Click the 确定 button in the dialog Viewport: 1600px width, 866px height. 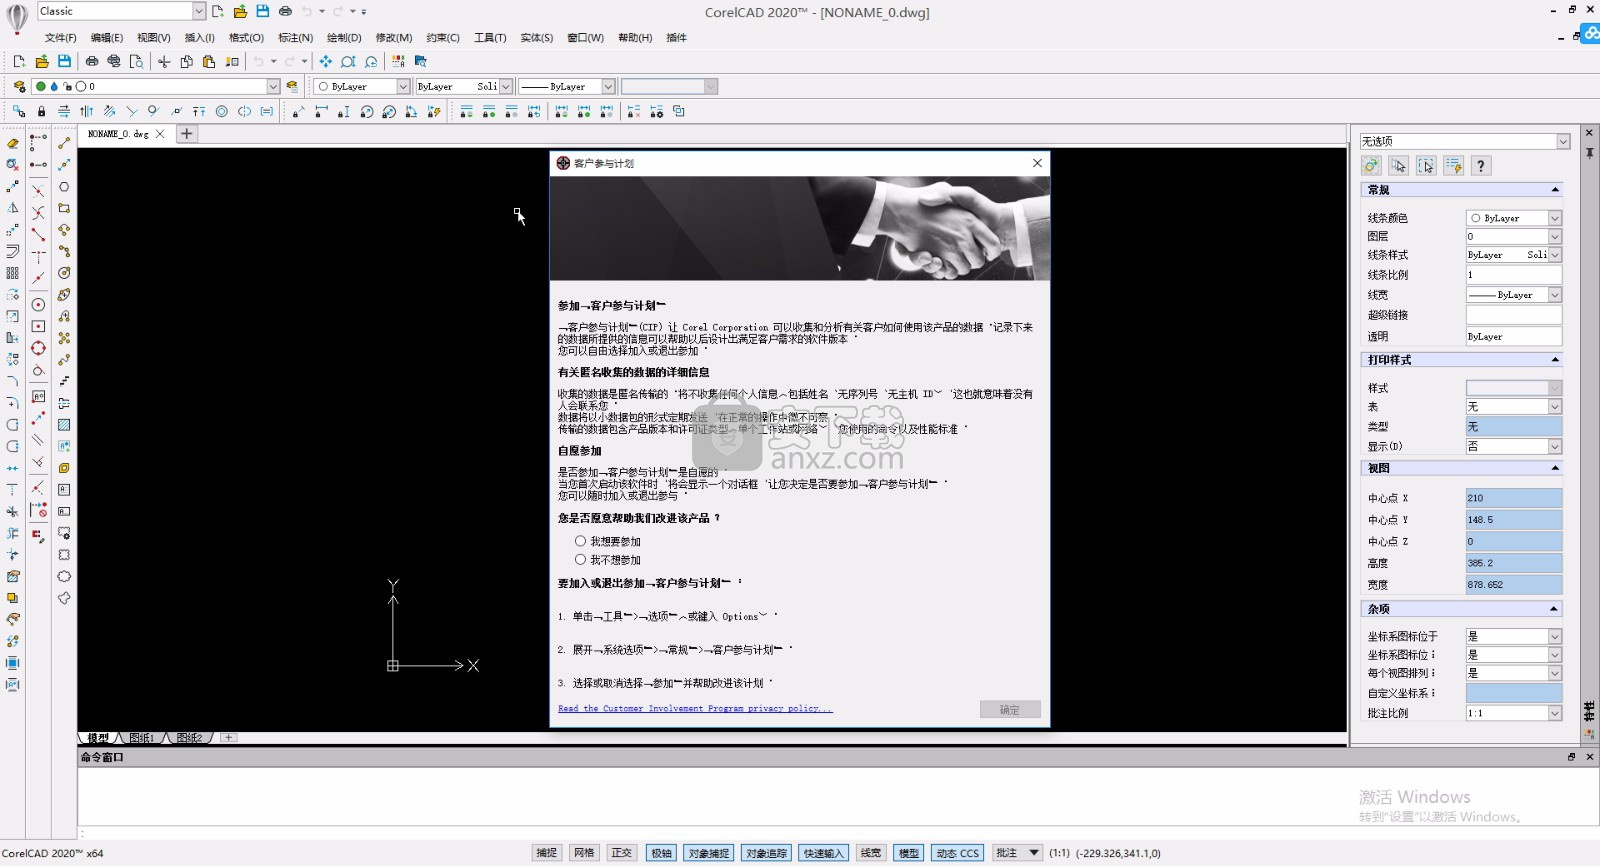1010,709
